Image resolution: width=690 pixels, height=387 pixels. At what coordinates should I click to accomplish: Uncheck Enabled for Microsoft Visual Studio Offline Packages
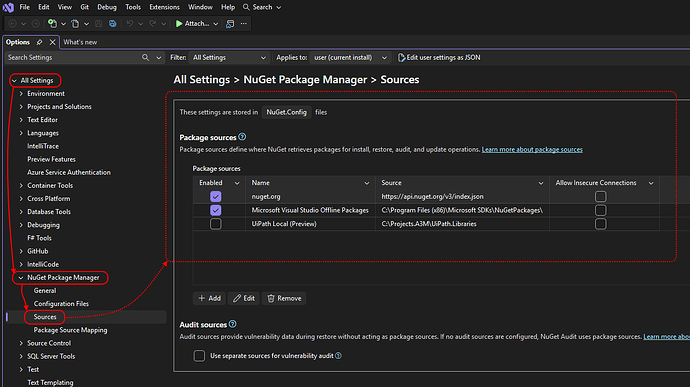(216, 210)
